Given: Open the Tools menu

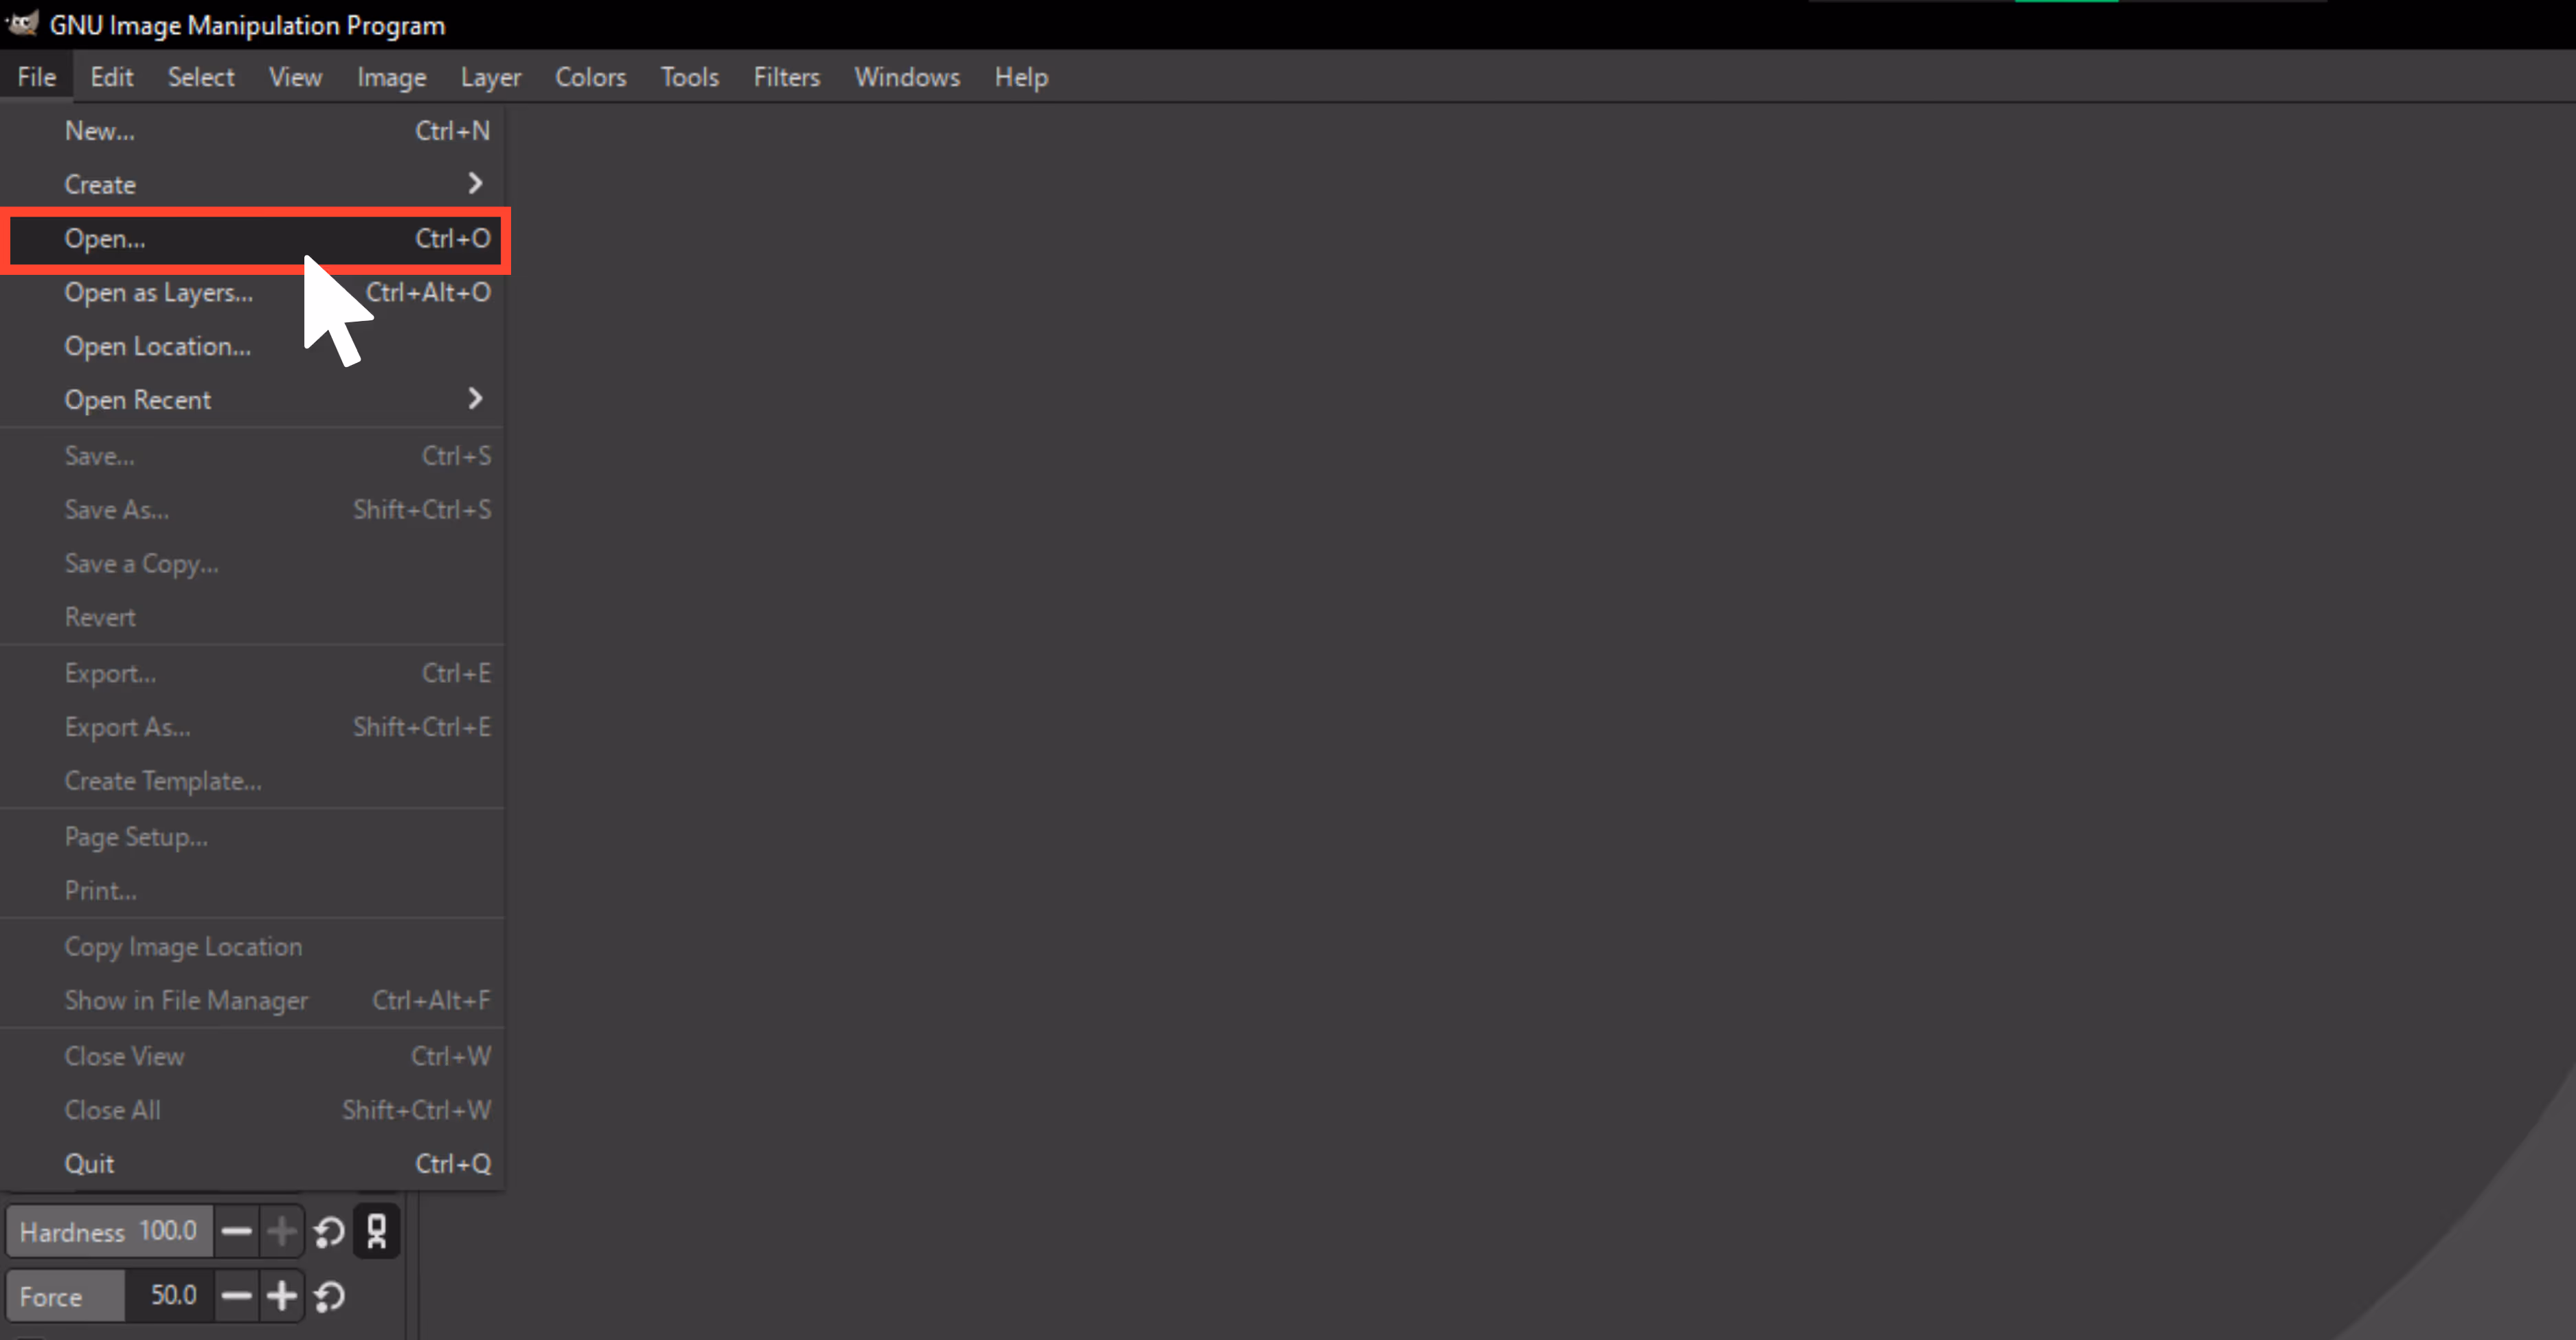Looking at the screenshot, I should click(x=689, y=77).
